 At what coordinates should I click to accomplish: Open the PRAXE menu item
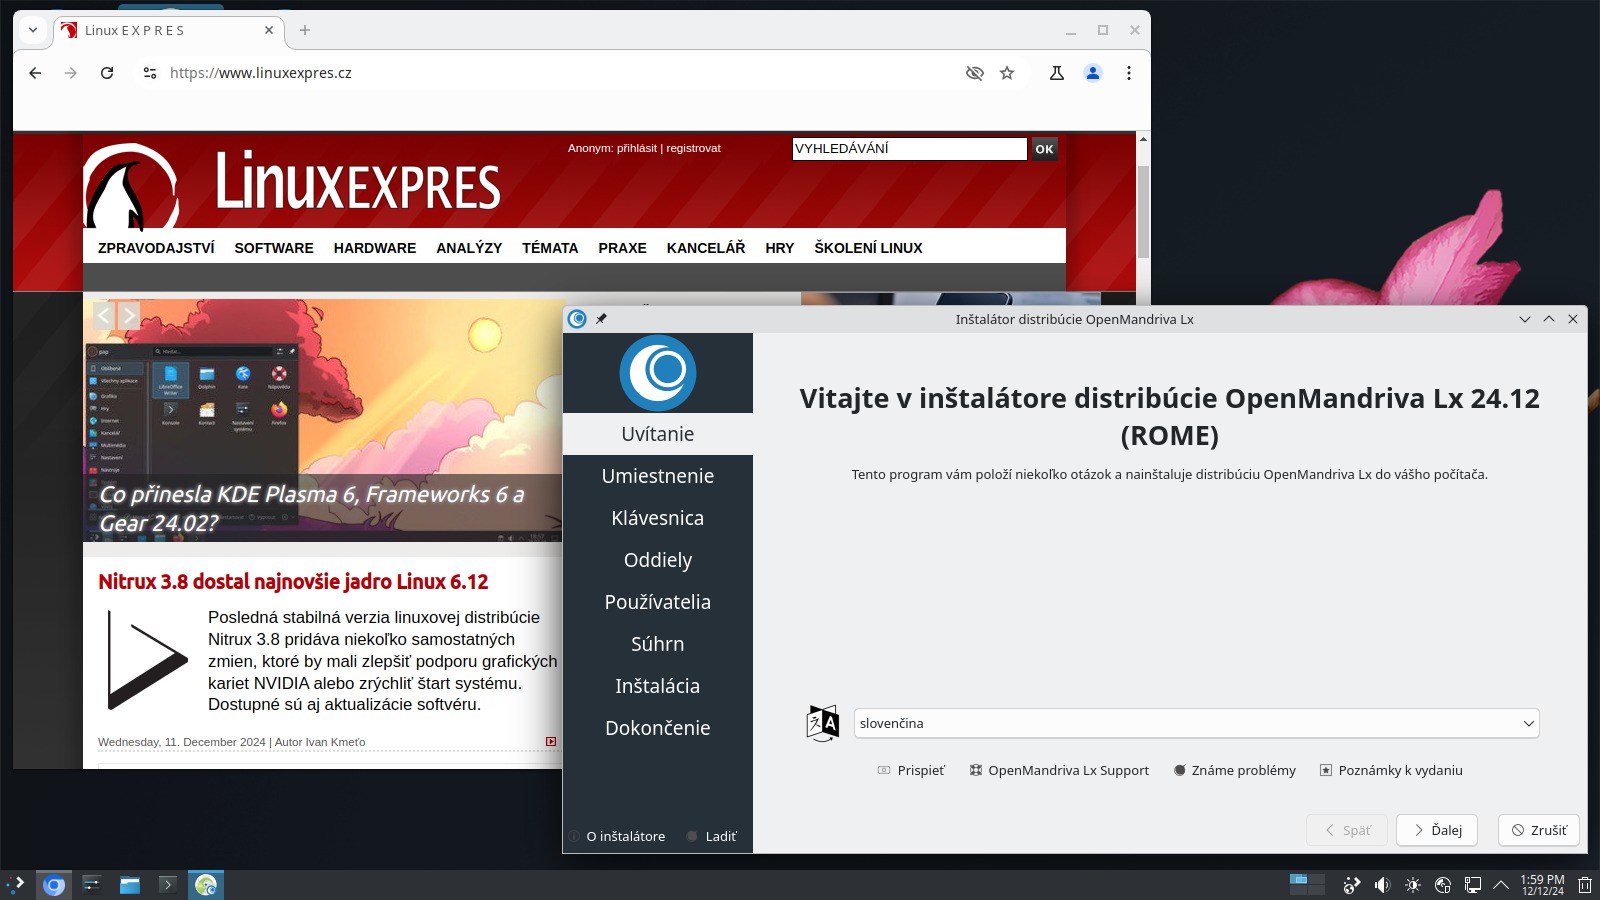(x=622, y=248)
